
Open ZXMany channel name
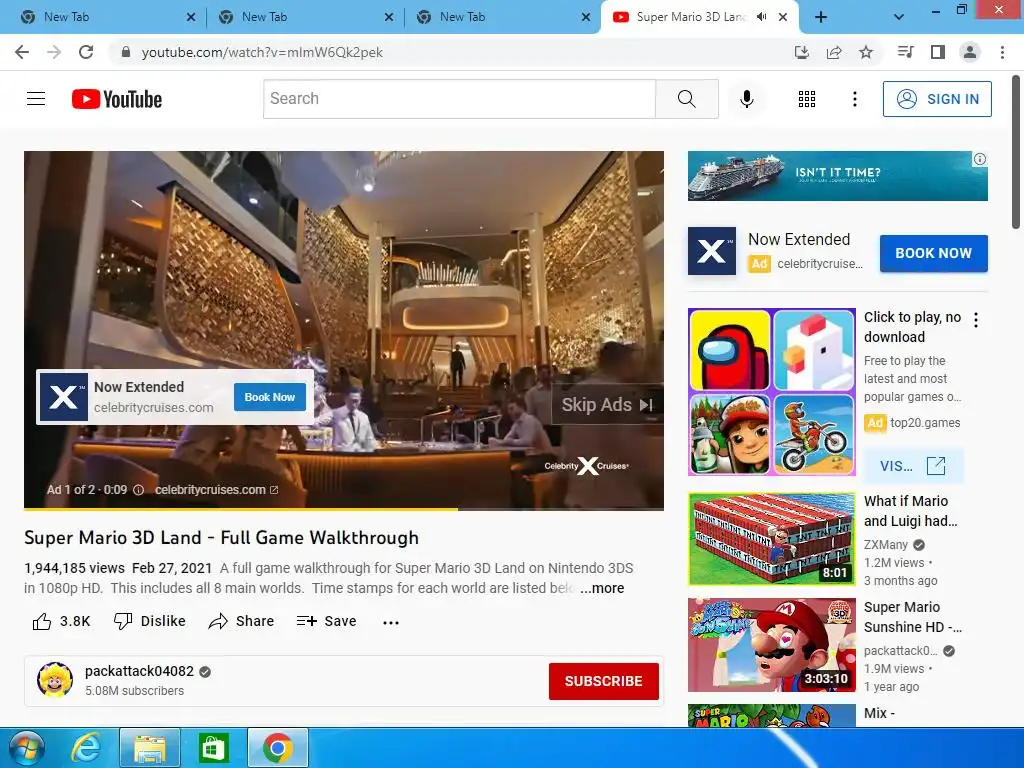tap(886, 545)
